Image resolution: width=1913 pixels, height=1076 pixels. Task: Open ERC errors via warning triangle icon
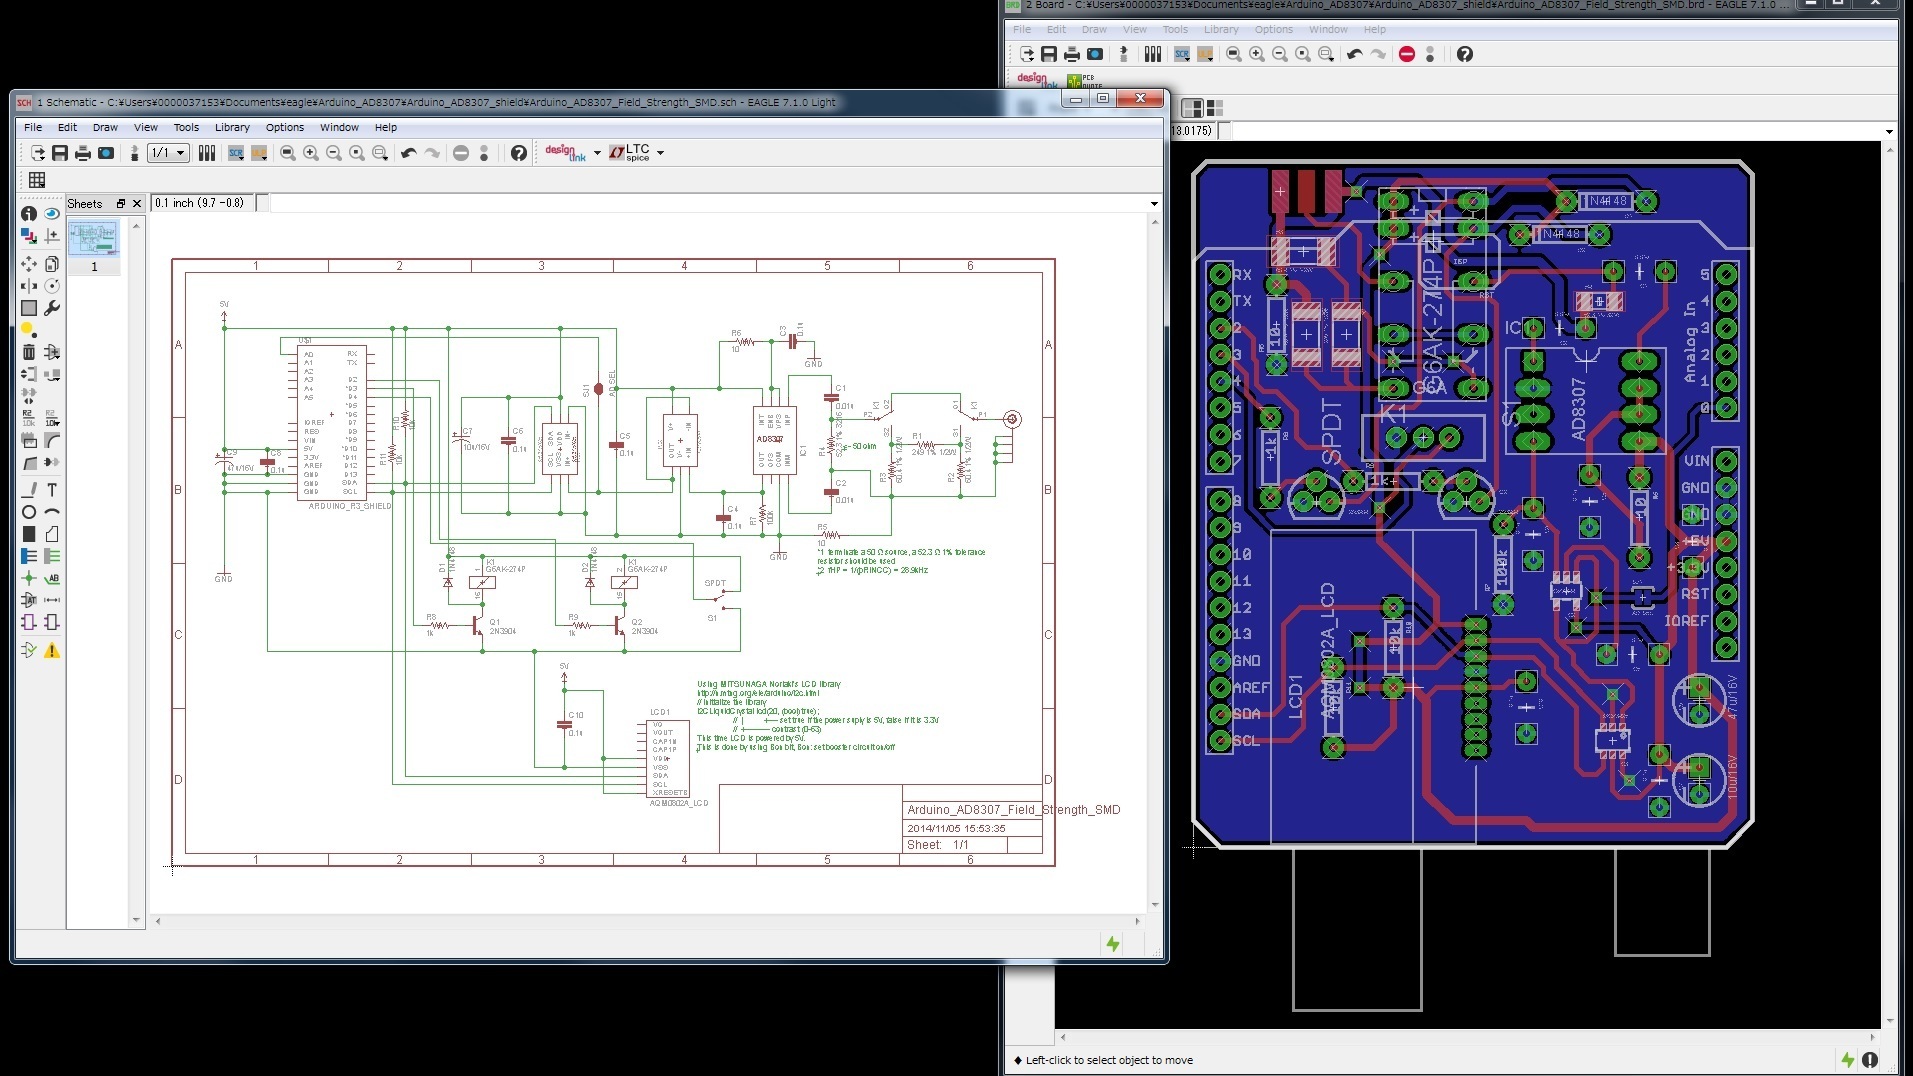(52, 652)
